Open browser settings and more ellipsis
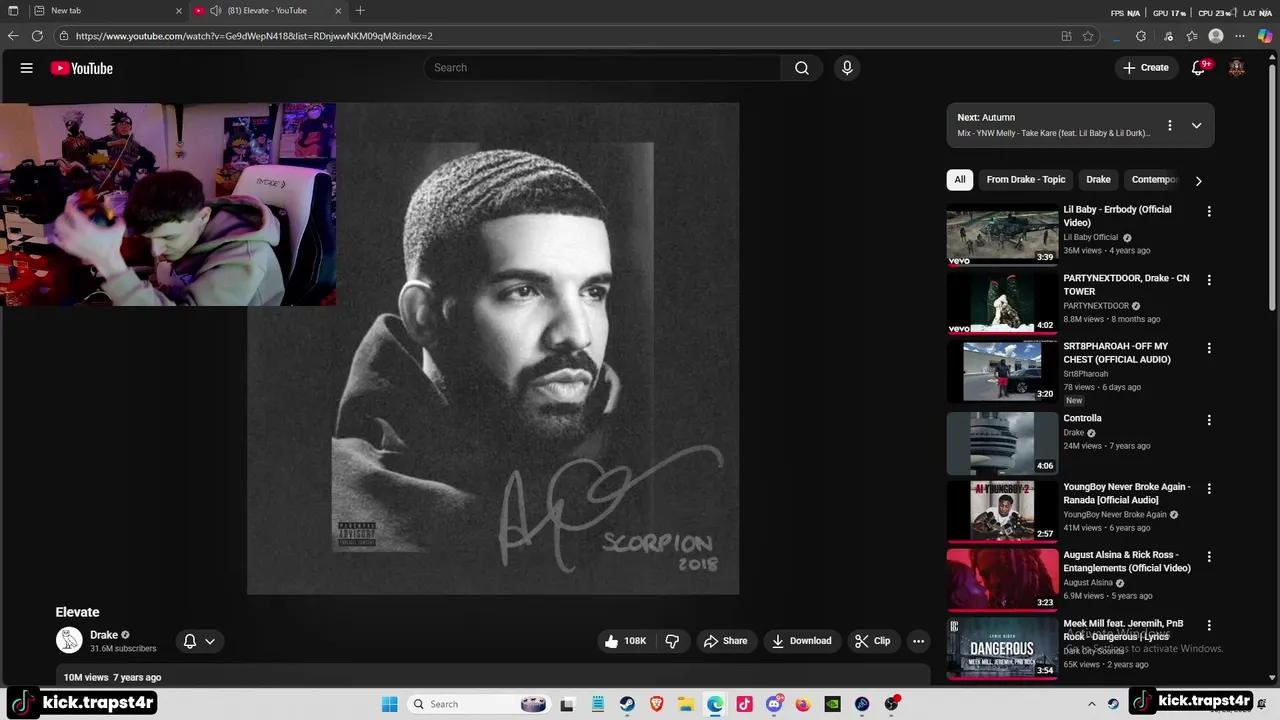 click(1240, 36)
